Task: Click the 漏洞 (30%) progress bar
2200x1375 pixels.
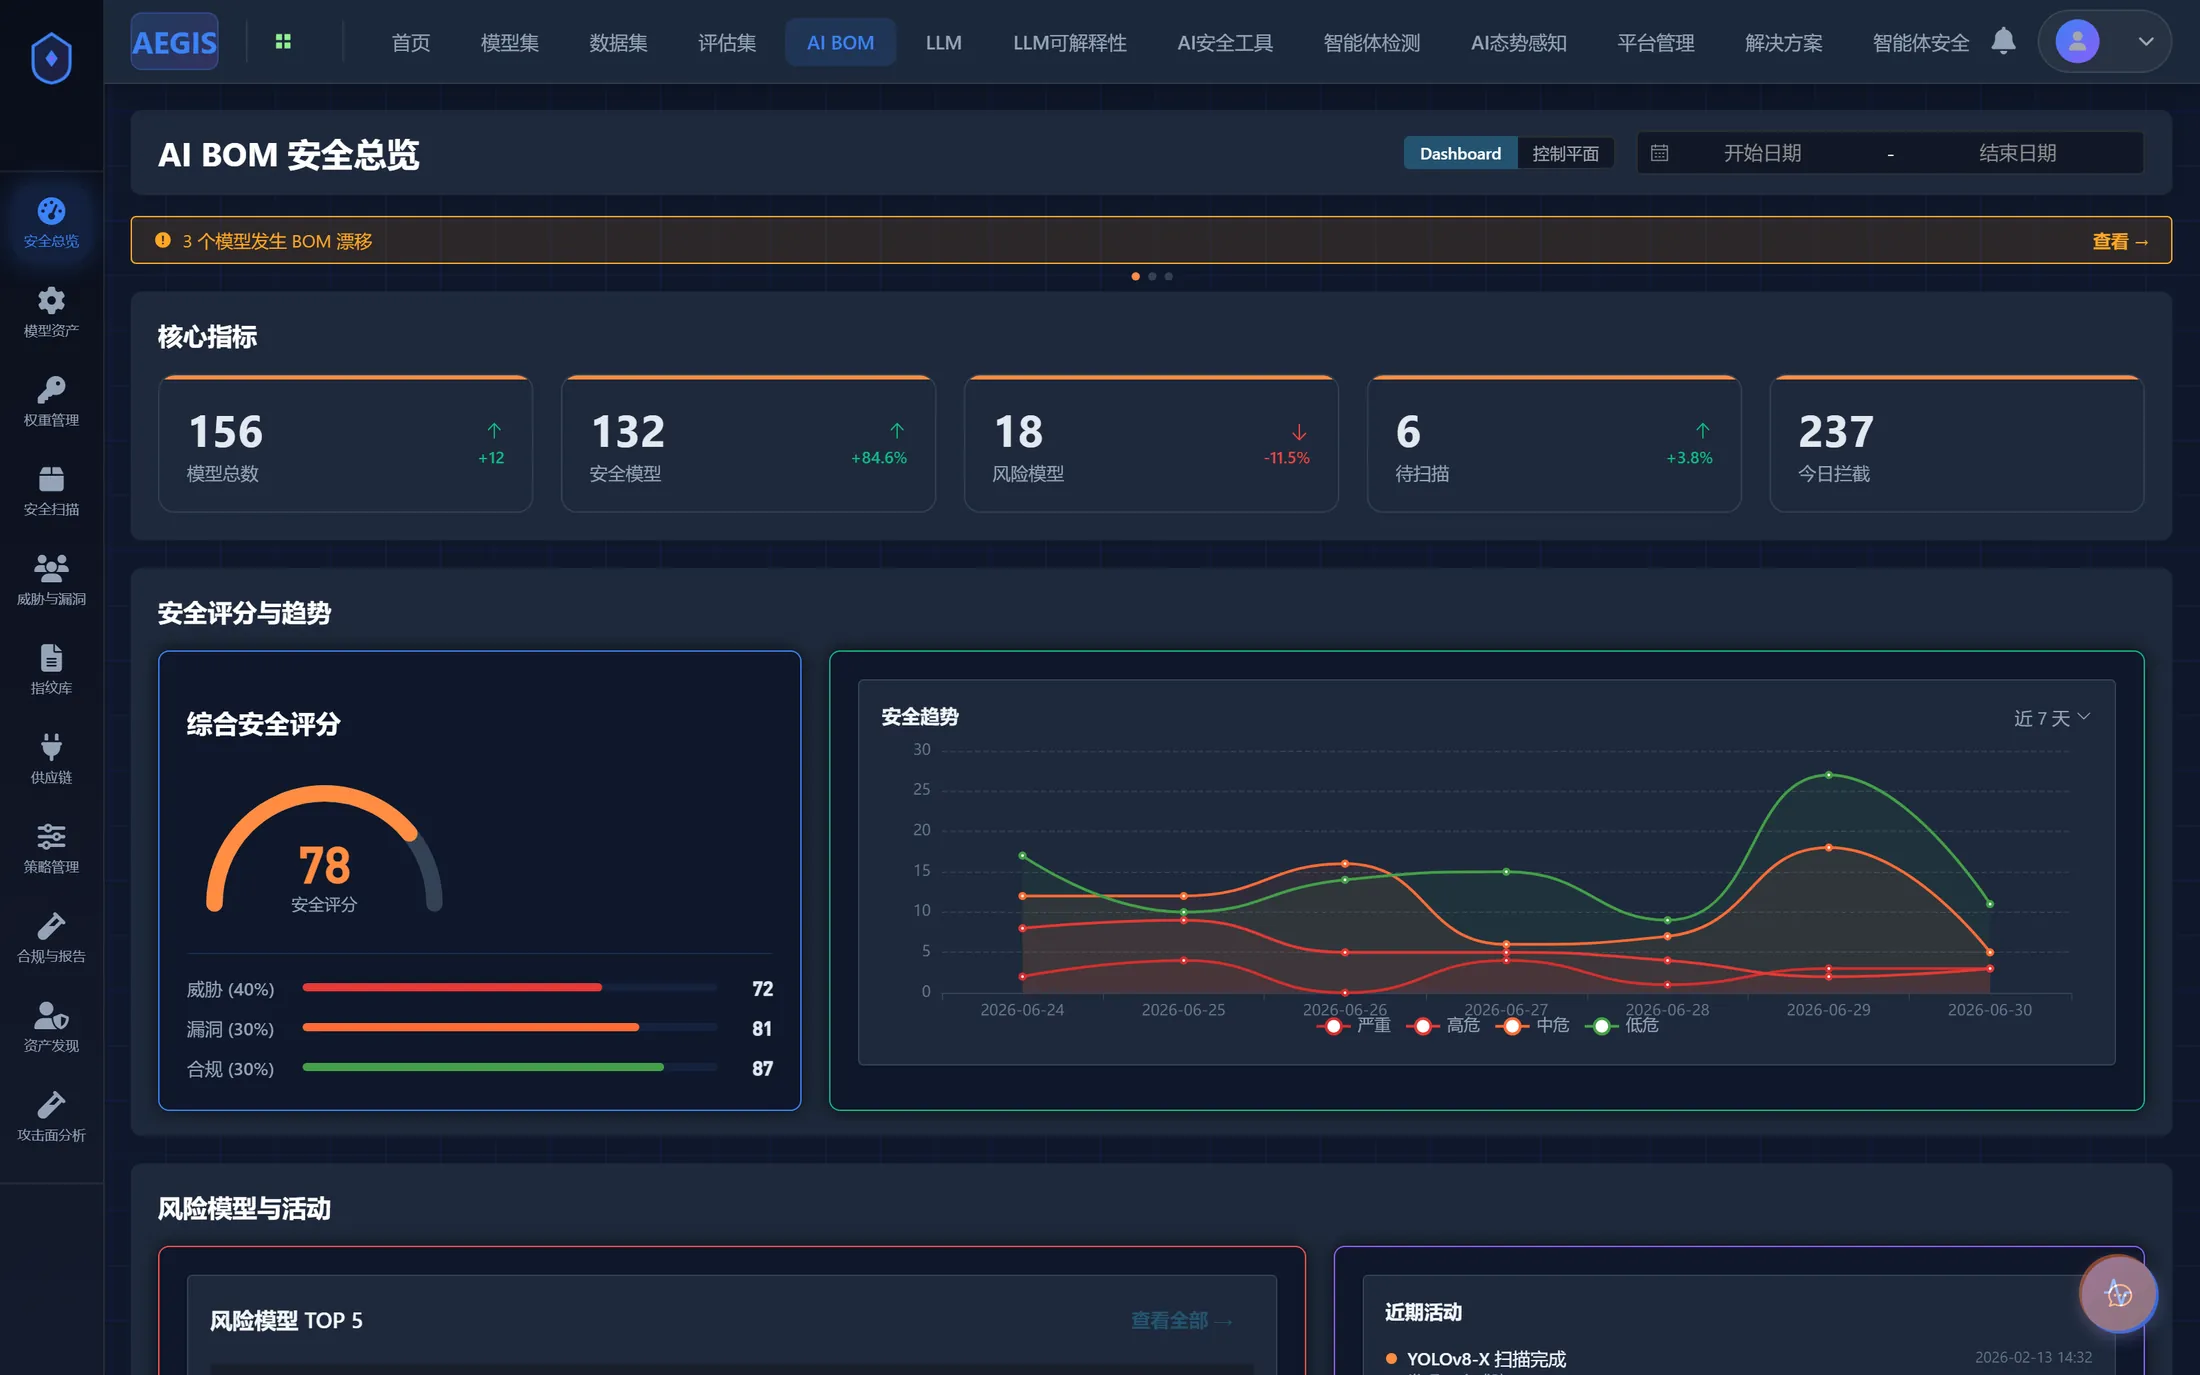Action: pos(509,1027)
